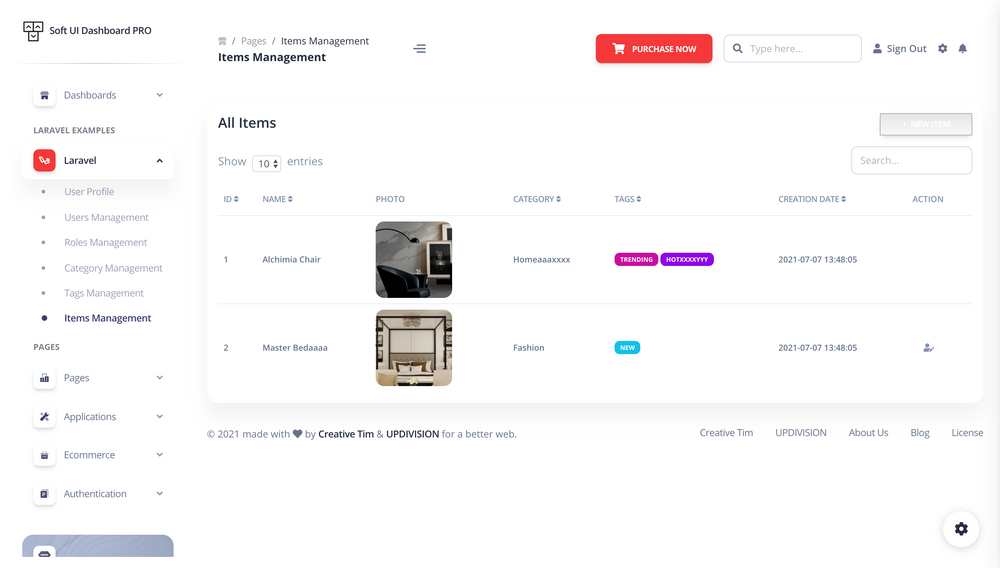Toggle sidebar with hamburger menu icon
Image resolution: width=1000 pixels, height=568 pixels.
tap(419, 48)
